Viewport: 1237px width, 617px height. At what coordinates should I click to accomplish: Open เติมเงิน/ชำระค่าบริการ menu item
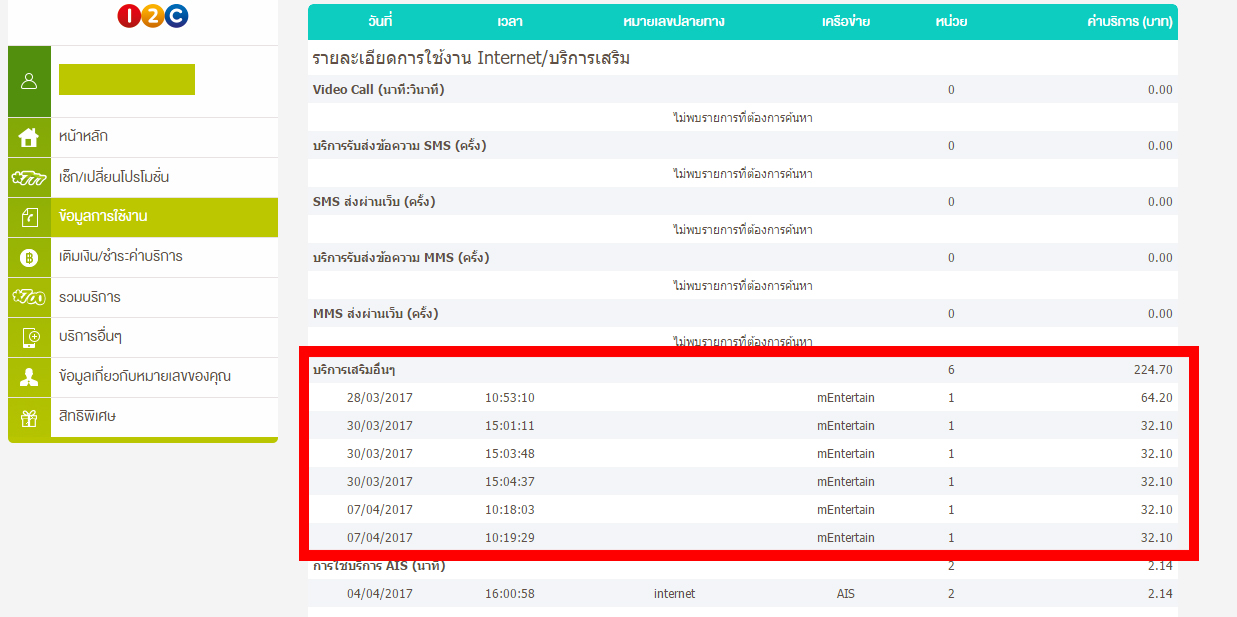[x=143, y=257]
